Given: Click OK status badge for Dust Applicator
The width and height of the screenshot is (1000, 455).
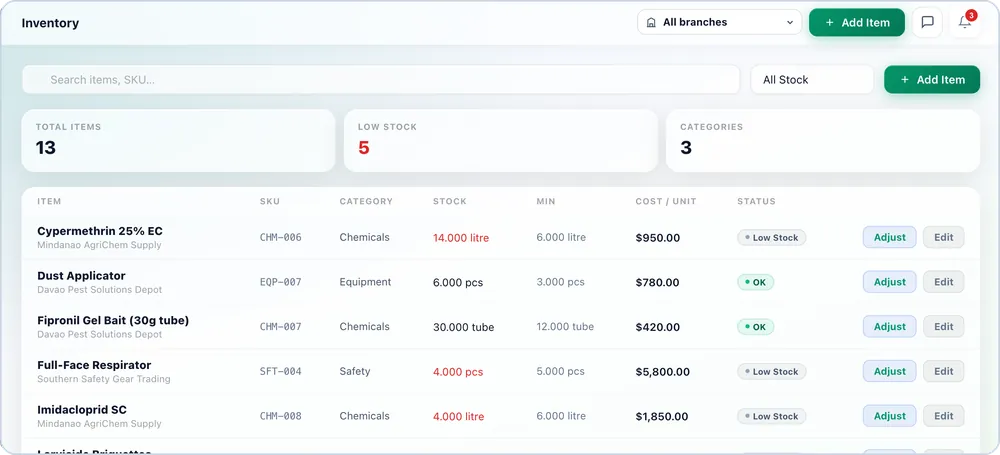Looking at the screenshot, I should click(x=756, y=282).
